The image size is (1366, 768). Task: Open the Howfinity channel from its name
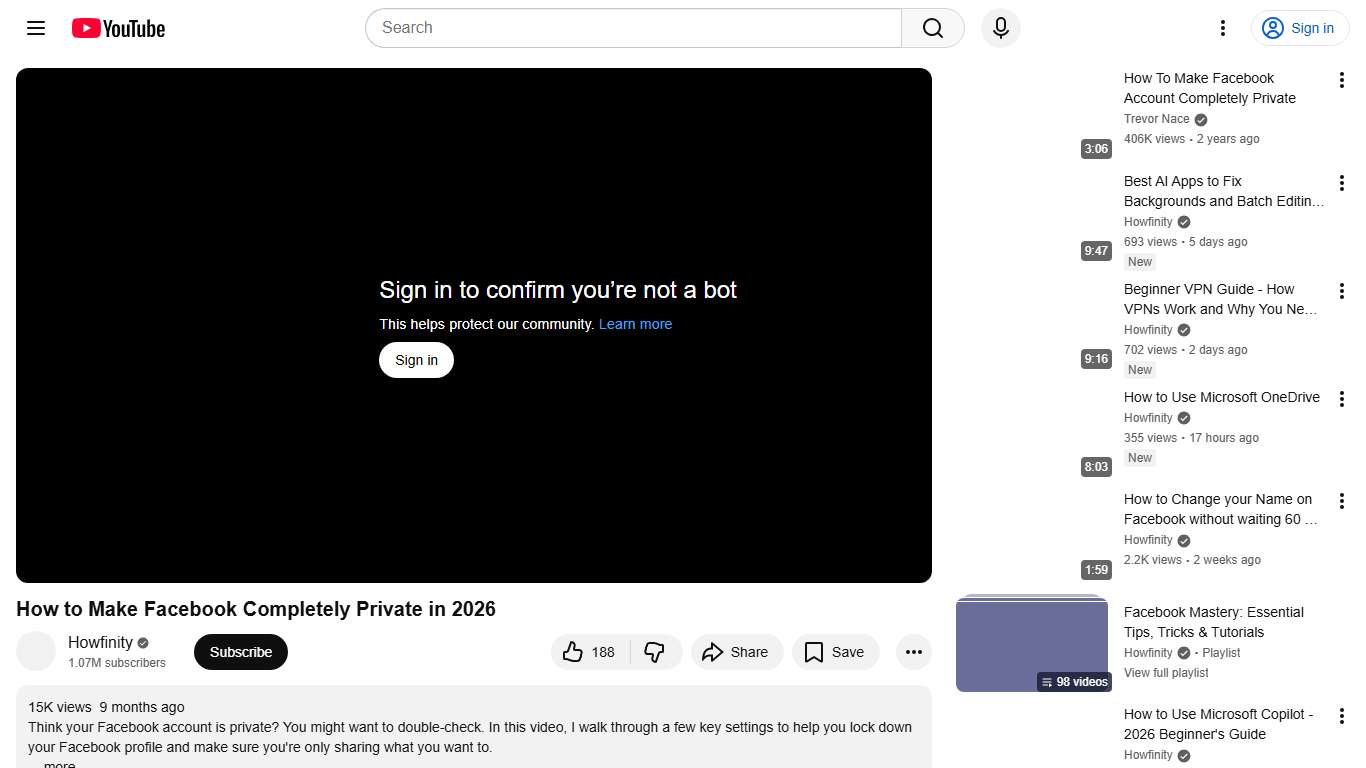pos(100,642)
